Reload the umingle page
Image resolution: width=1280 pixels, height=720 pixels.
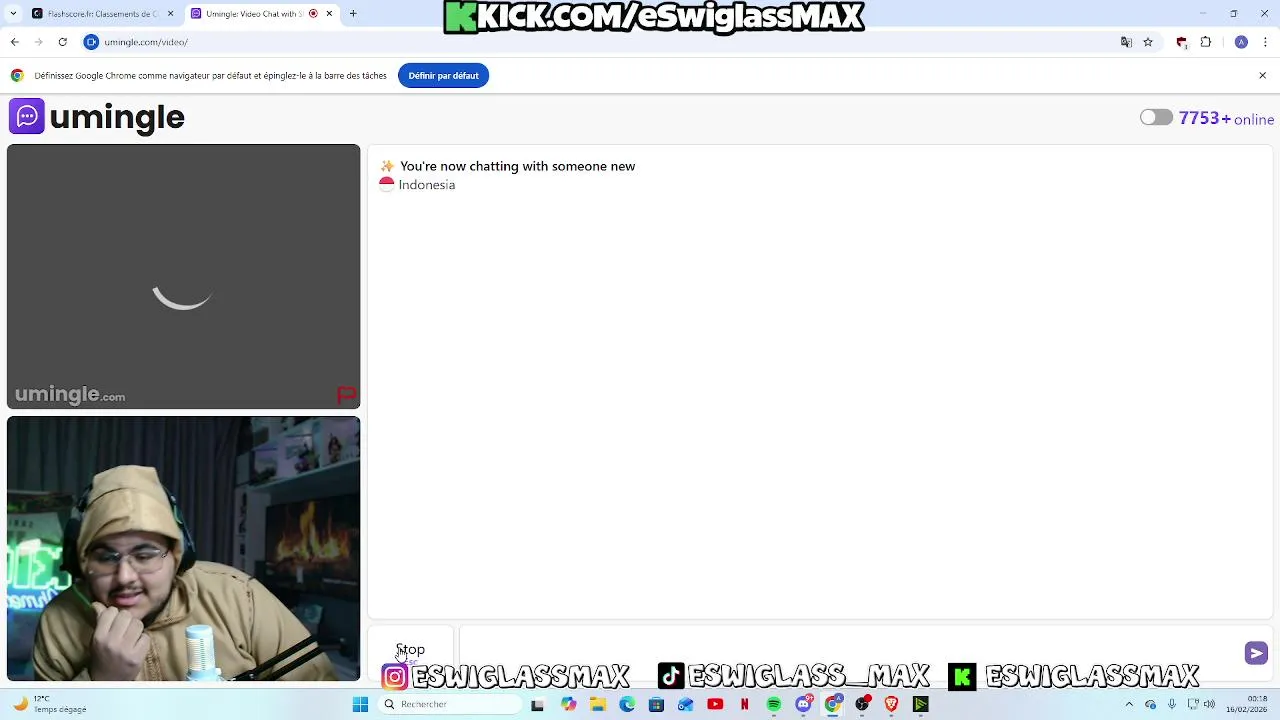coord(62,42)
